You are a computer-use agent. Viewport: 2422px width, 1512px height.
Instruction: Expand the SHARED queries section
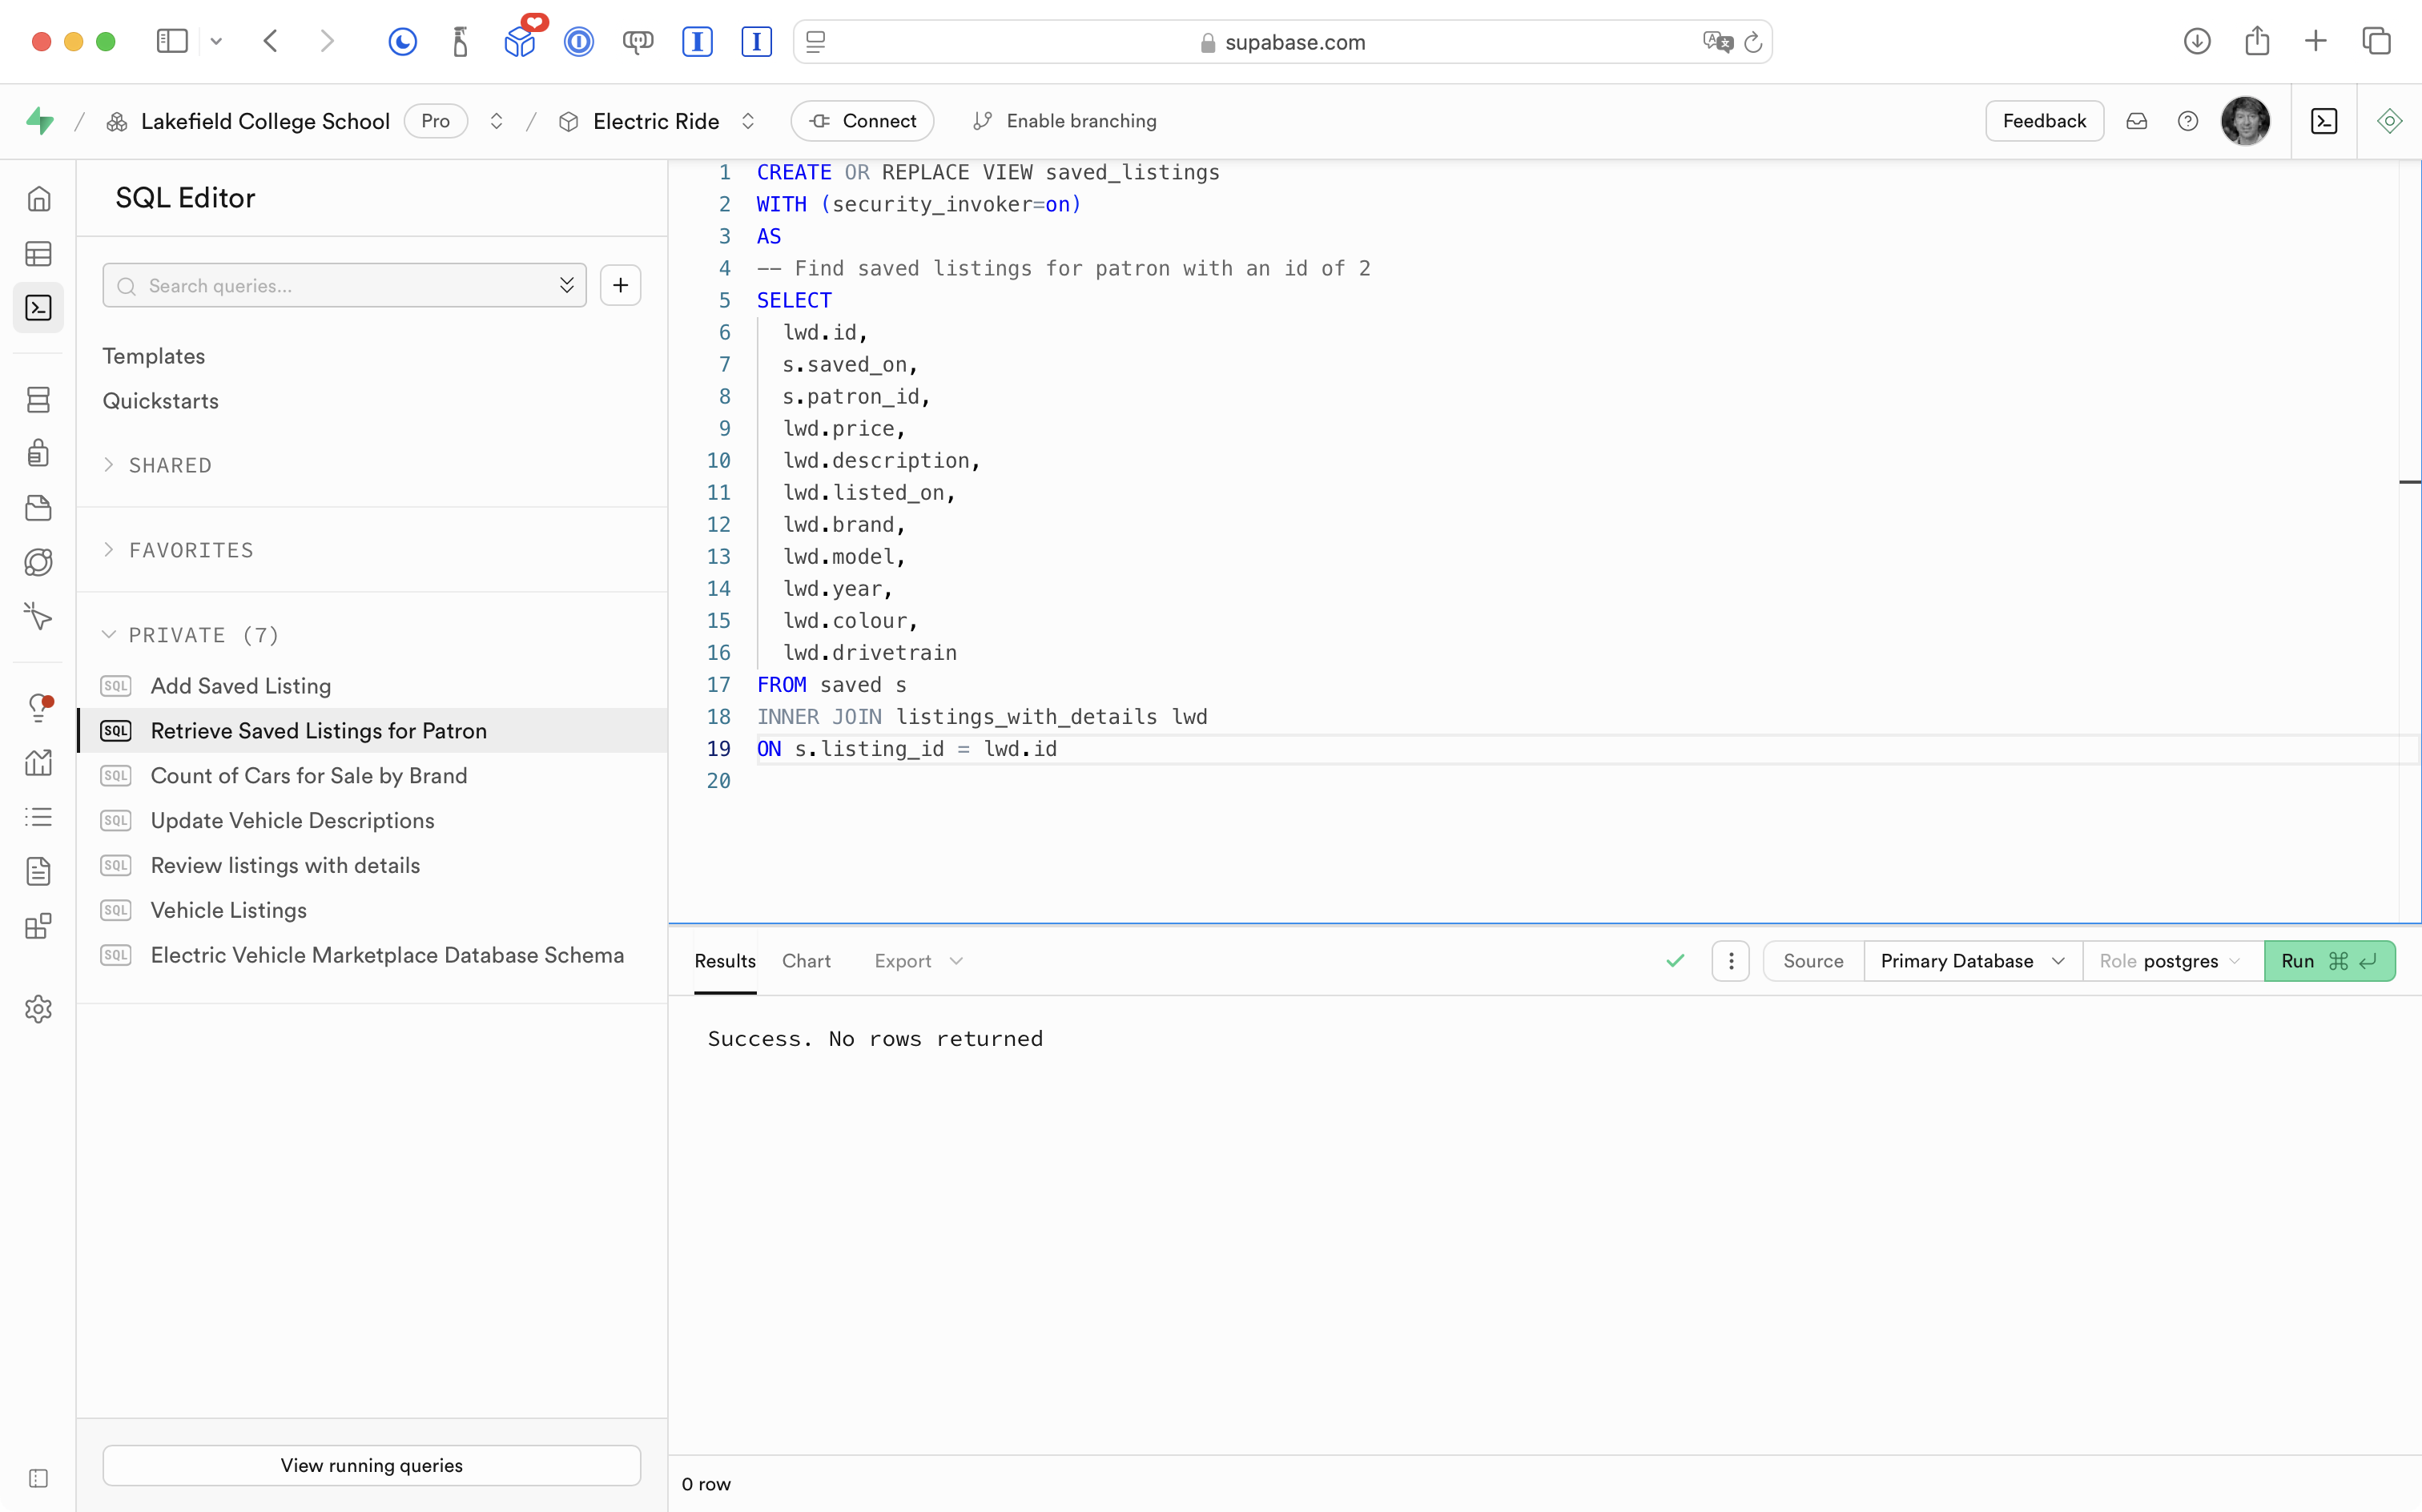170,465
